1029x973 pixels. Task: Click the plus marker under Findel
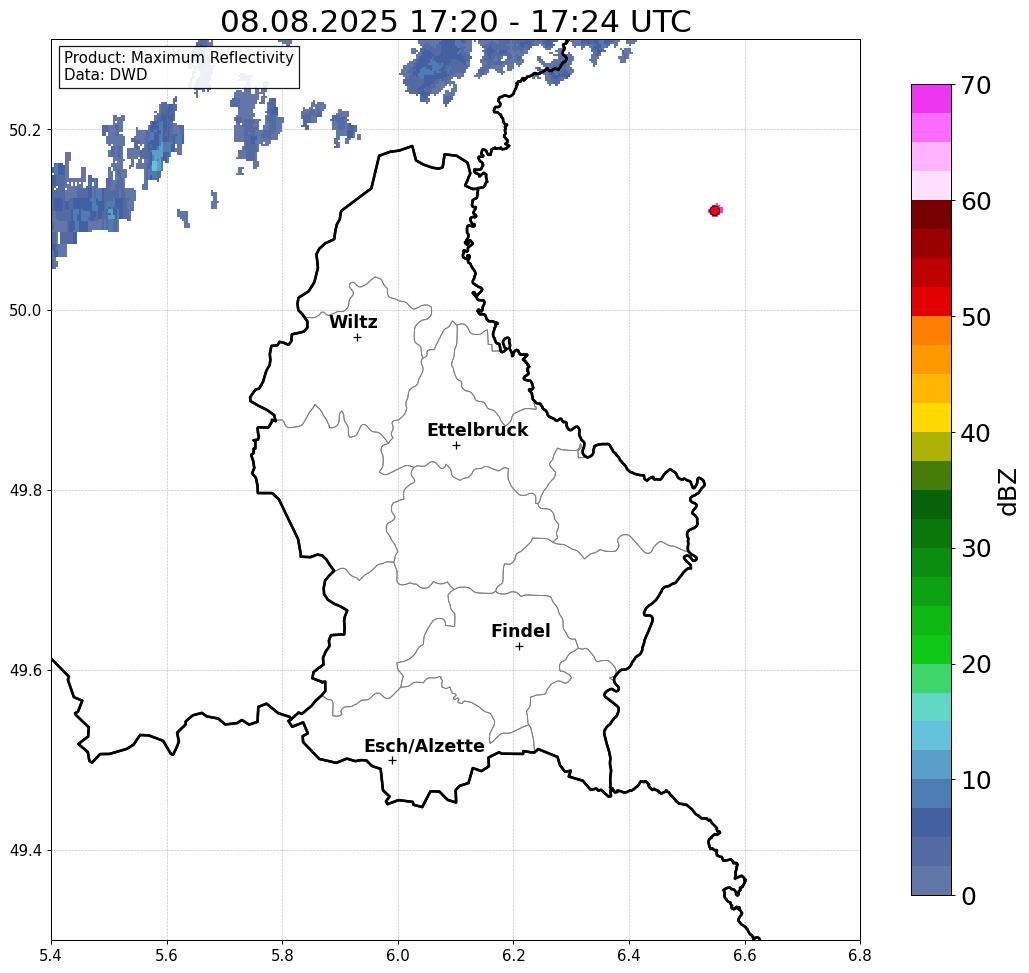click(519, 647)
